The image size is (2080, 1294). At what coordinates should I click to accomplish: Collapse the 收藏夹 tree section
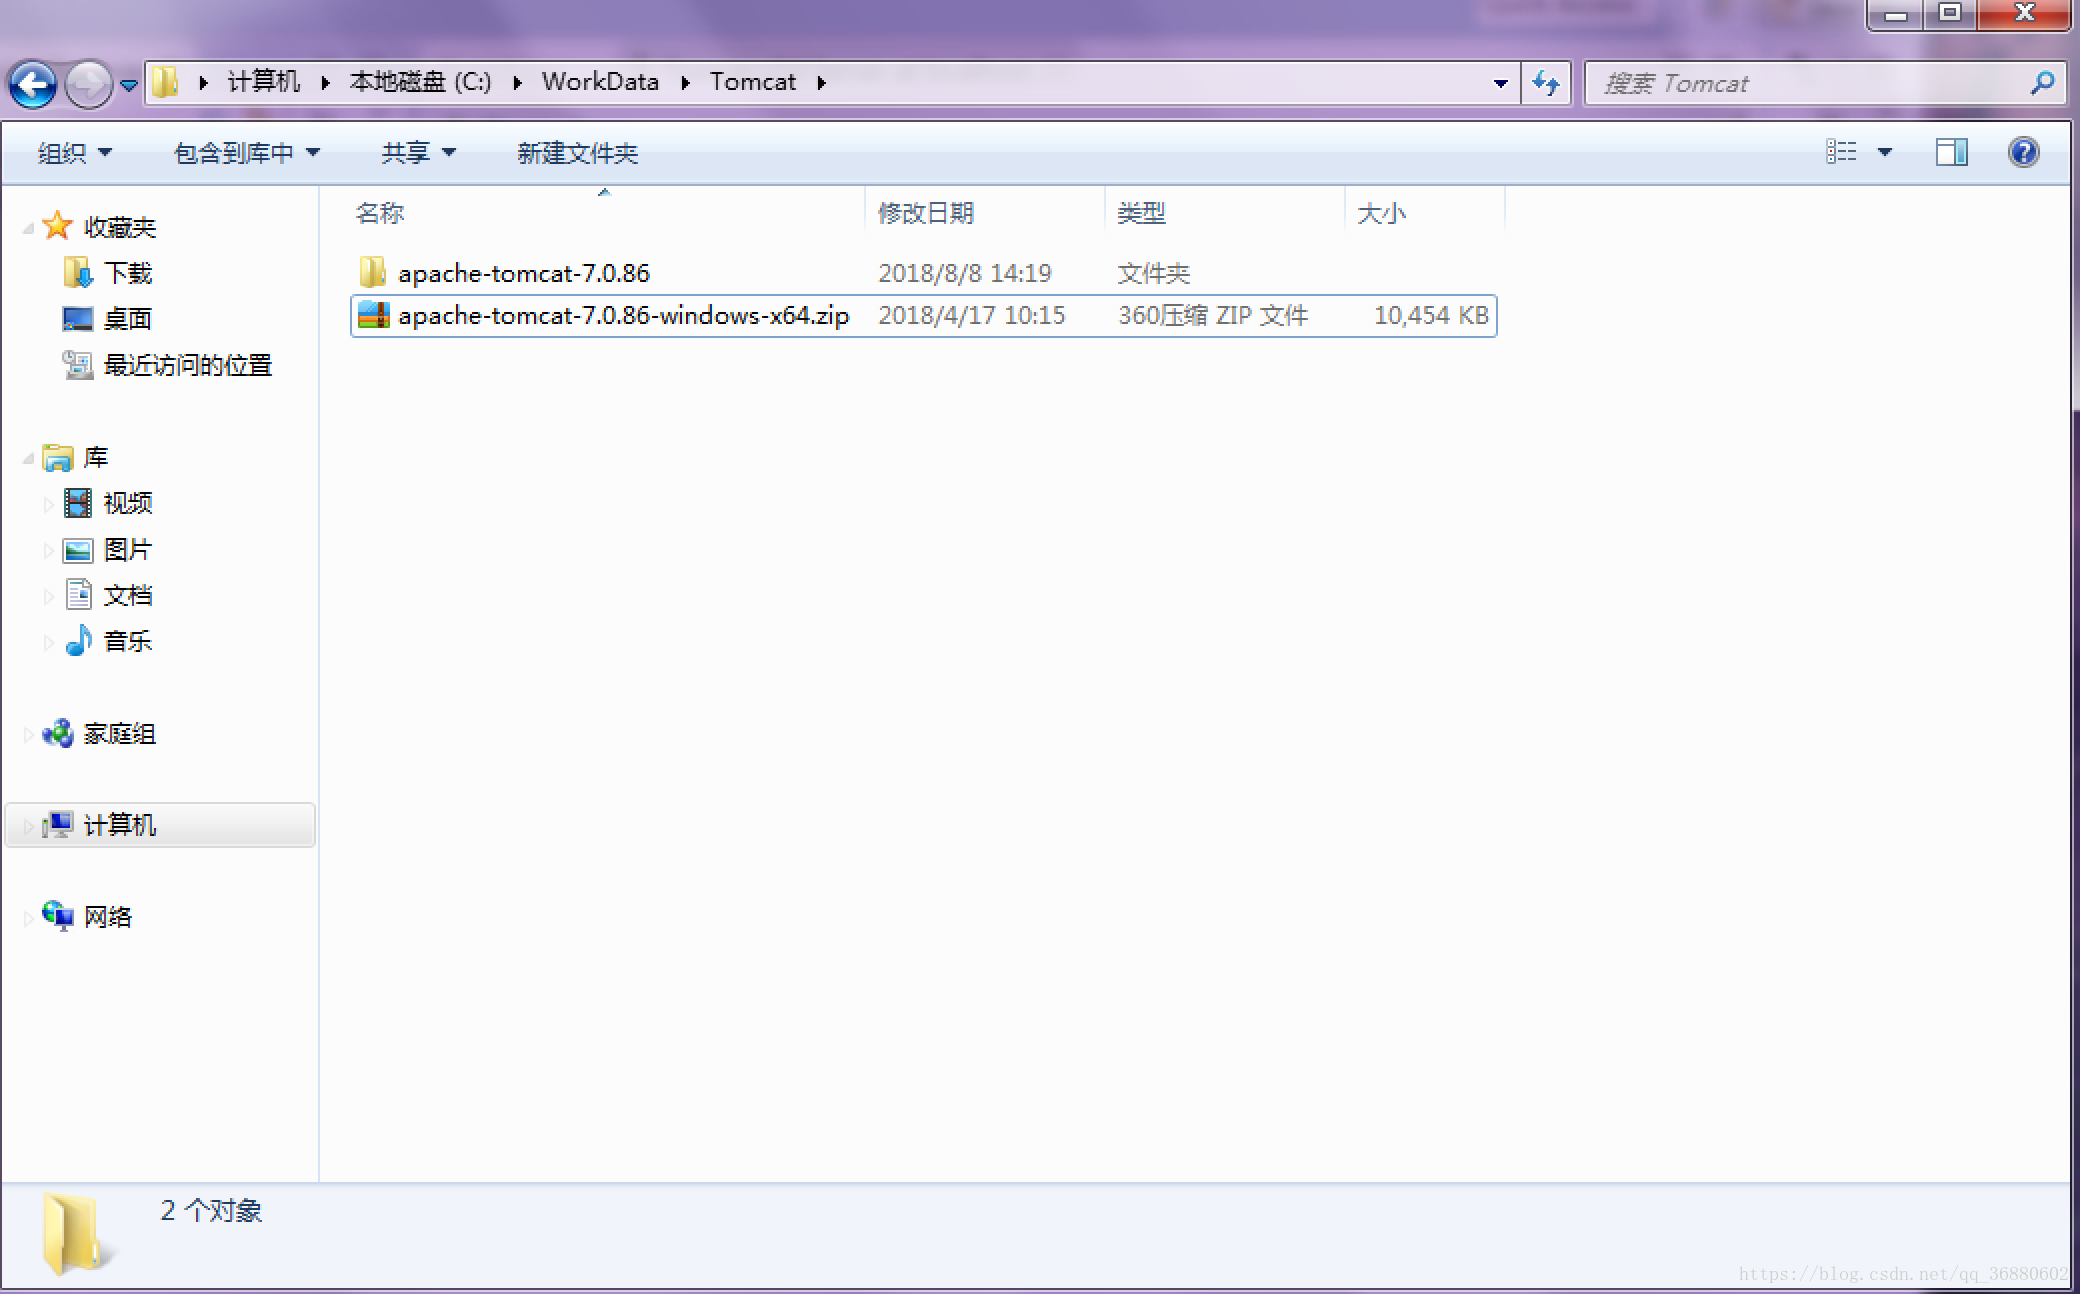(28, 229)
